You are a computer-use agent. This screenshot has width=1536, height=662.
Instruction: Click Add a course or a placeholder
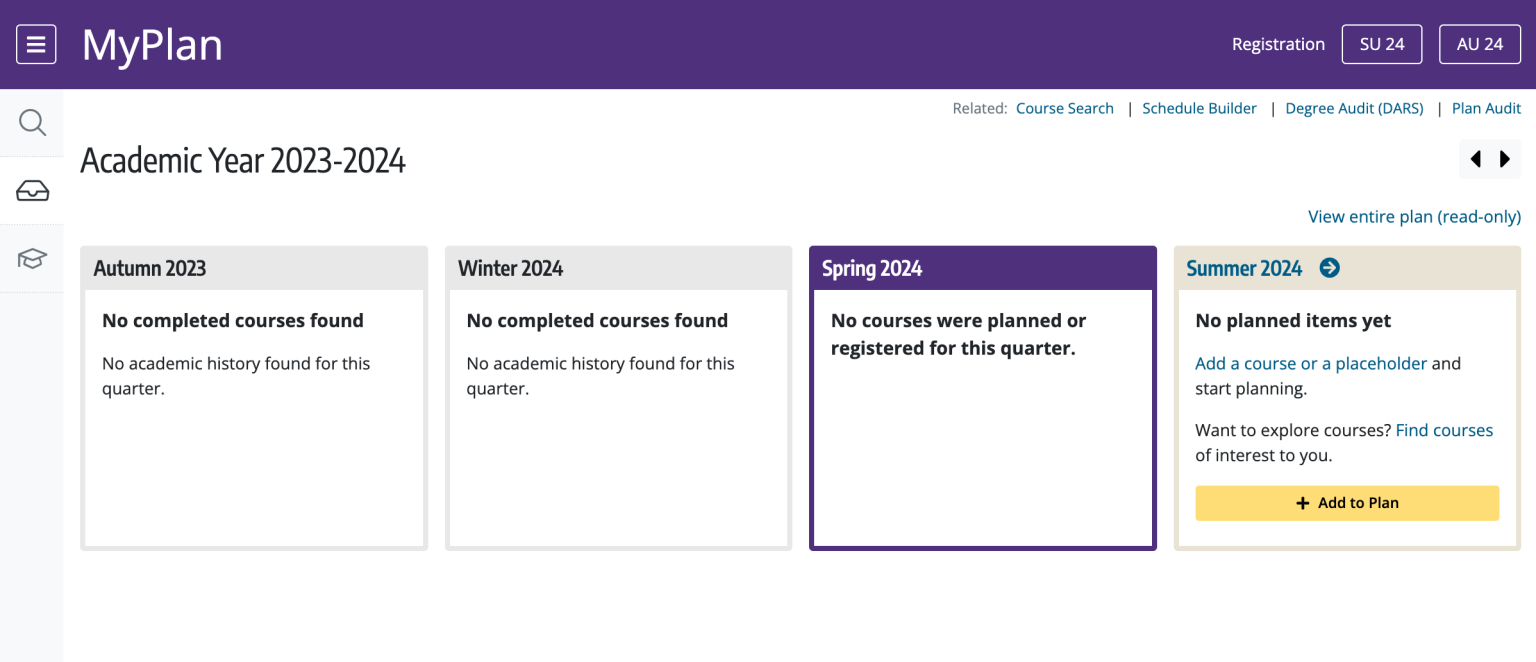click(1311, 364)
